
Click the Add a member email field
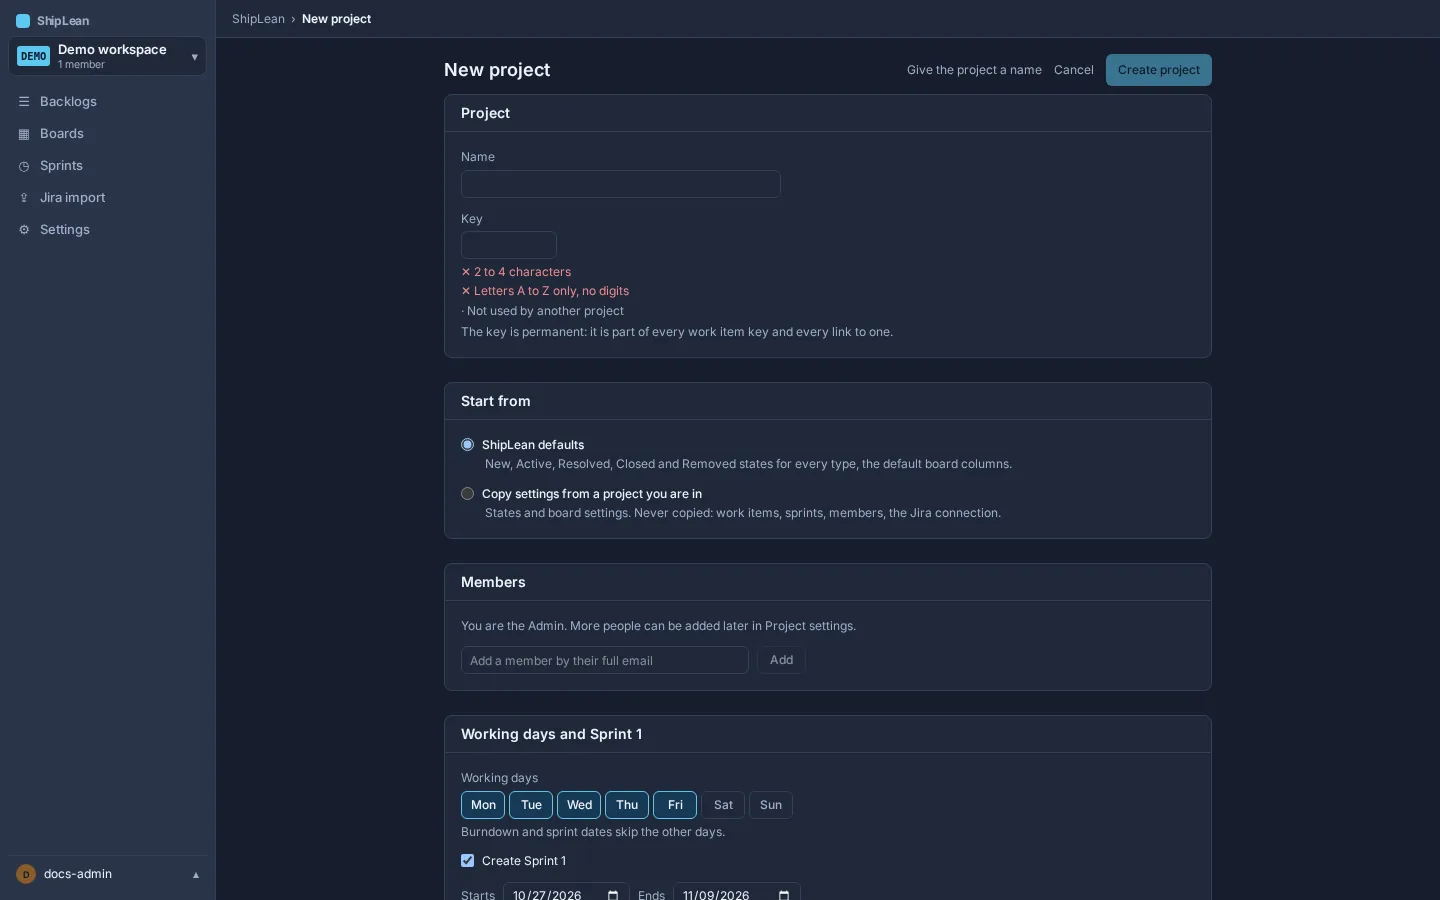pos(605,660)
